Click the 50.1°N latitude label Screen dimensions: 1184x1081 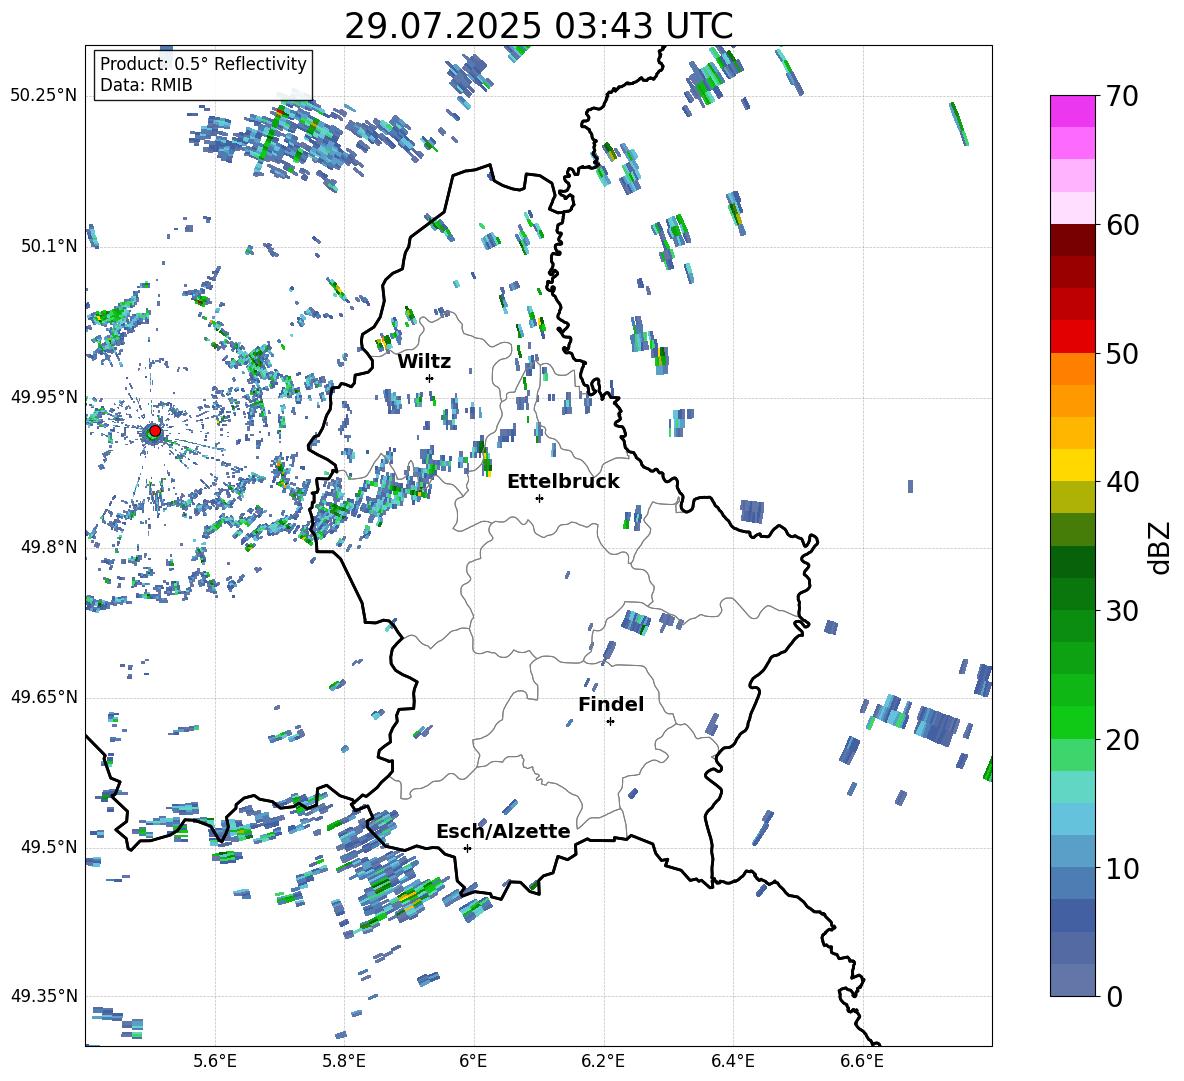coord(48,246)
